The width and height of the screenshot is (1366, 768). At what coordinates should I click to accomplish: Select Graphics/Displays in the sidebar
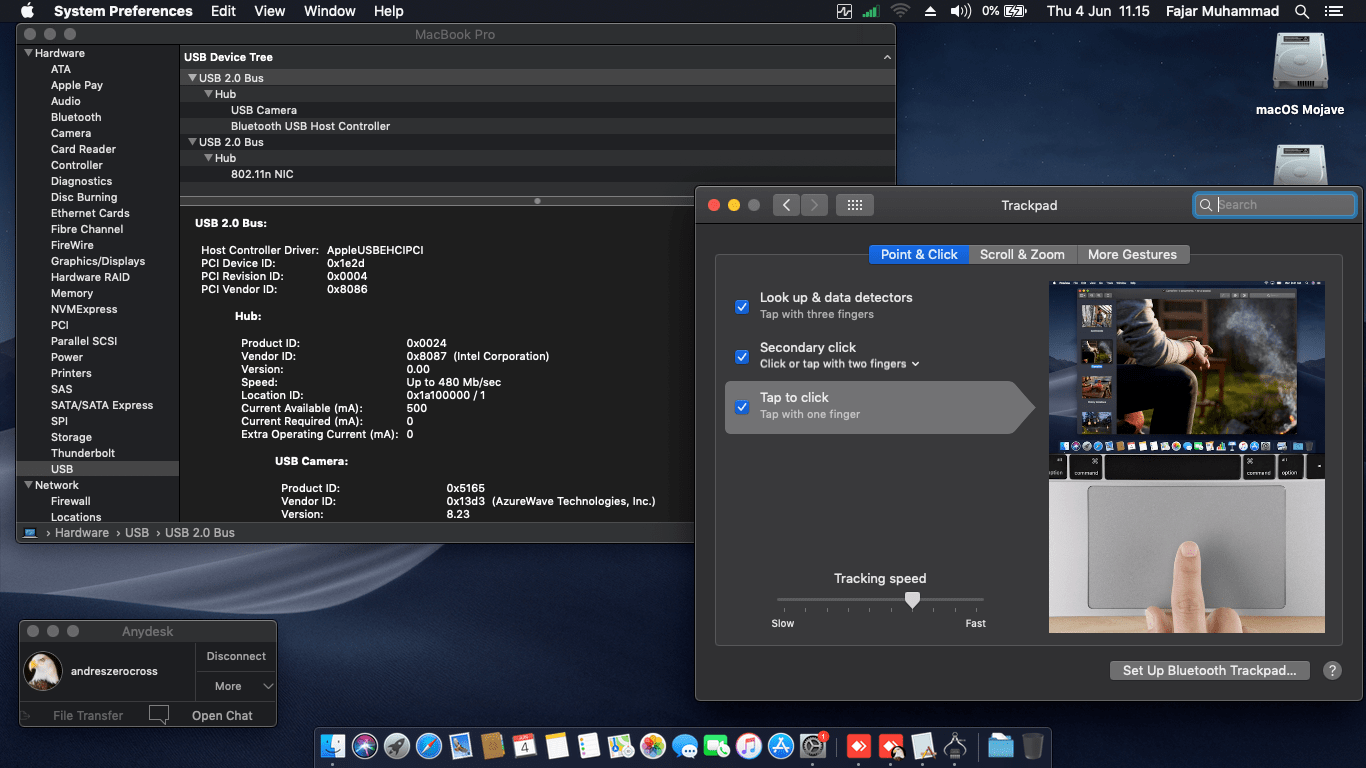click(x=98, y=261)
